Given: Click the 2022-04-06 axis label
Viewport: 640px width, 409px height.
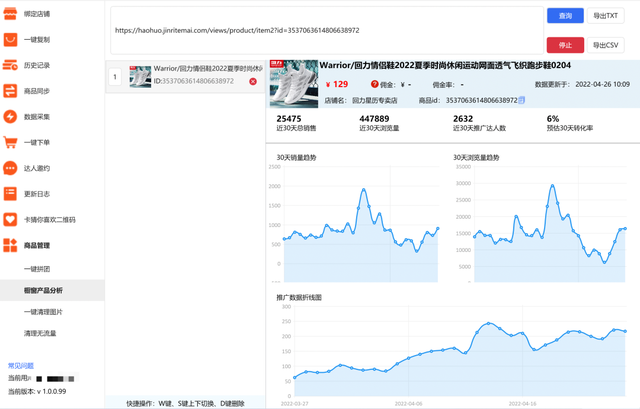Looking at the screenshot, I should [x=409, y=404].
